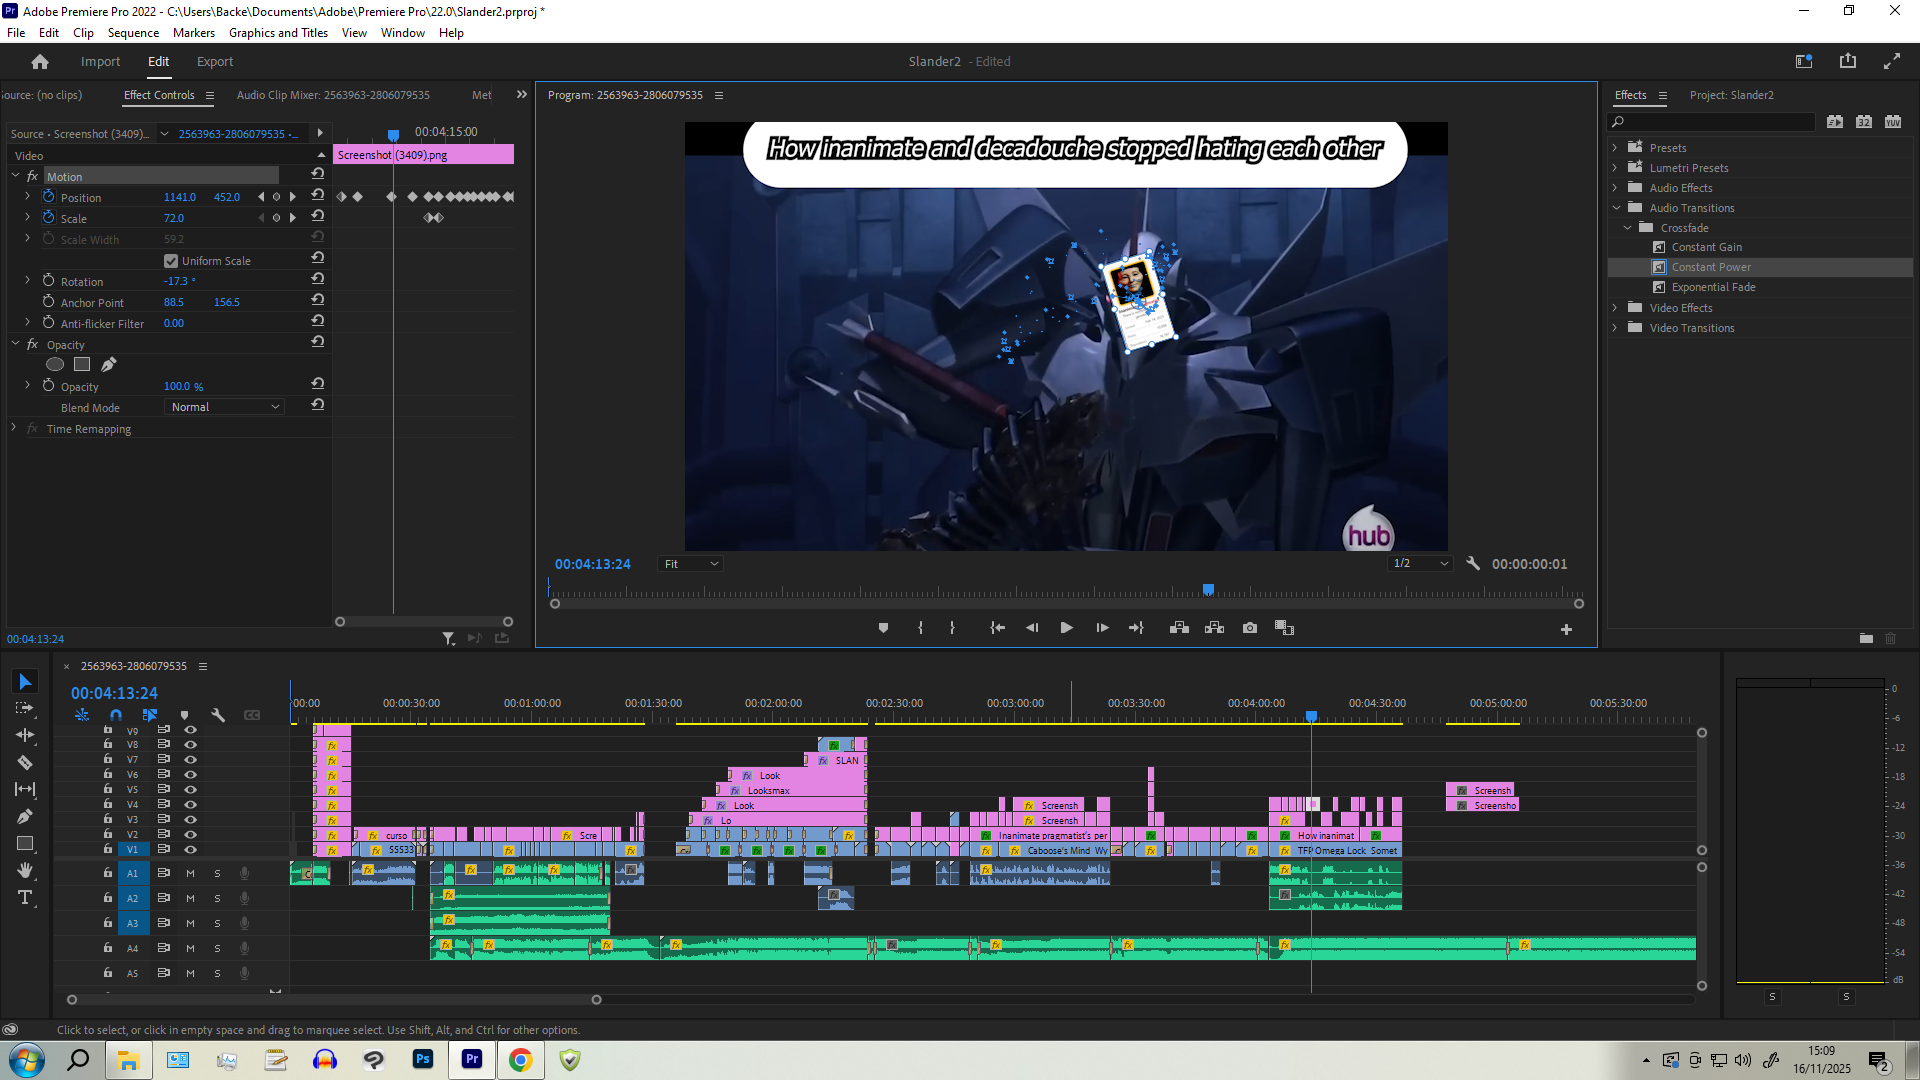This screenshot has width=1920, height=1080.
Task: Choose the Track Select Forward tool
Action: 25,708
